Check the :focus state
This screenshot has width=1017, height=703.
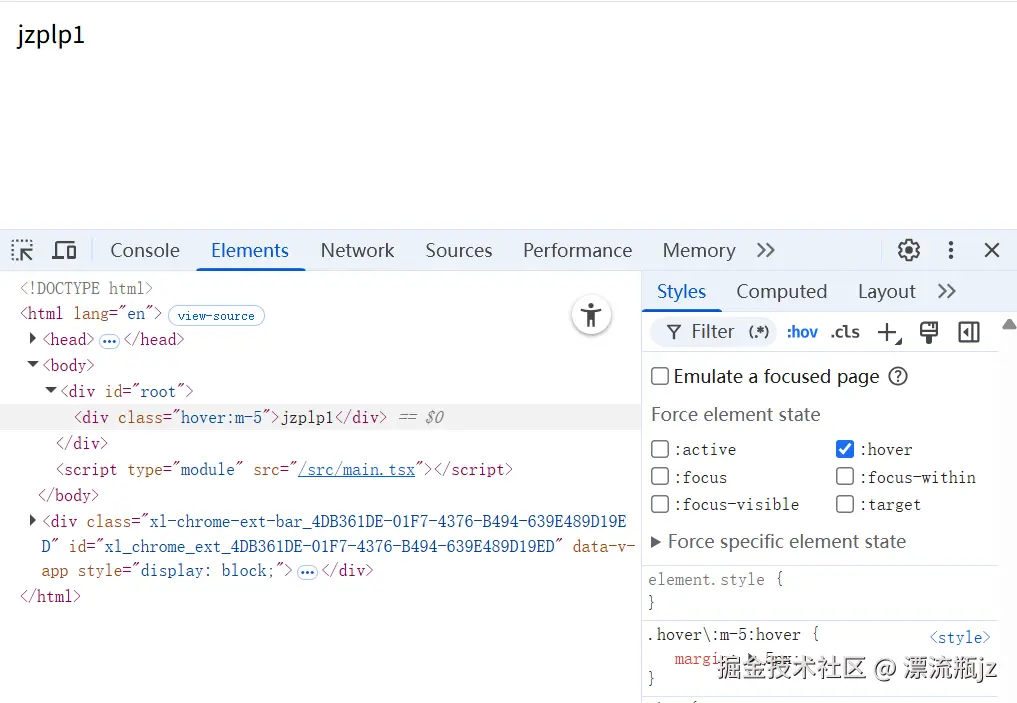[x=660, y=477]
